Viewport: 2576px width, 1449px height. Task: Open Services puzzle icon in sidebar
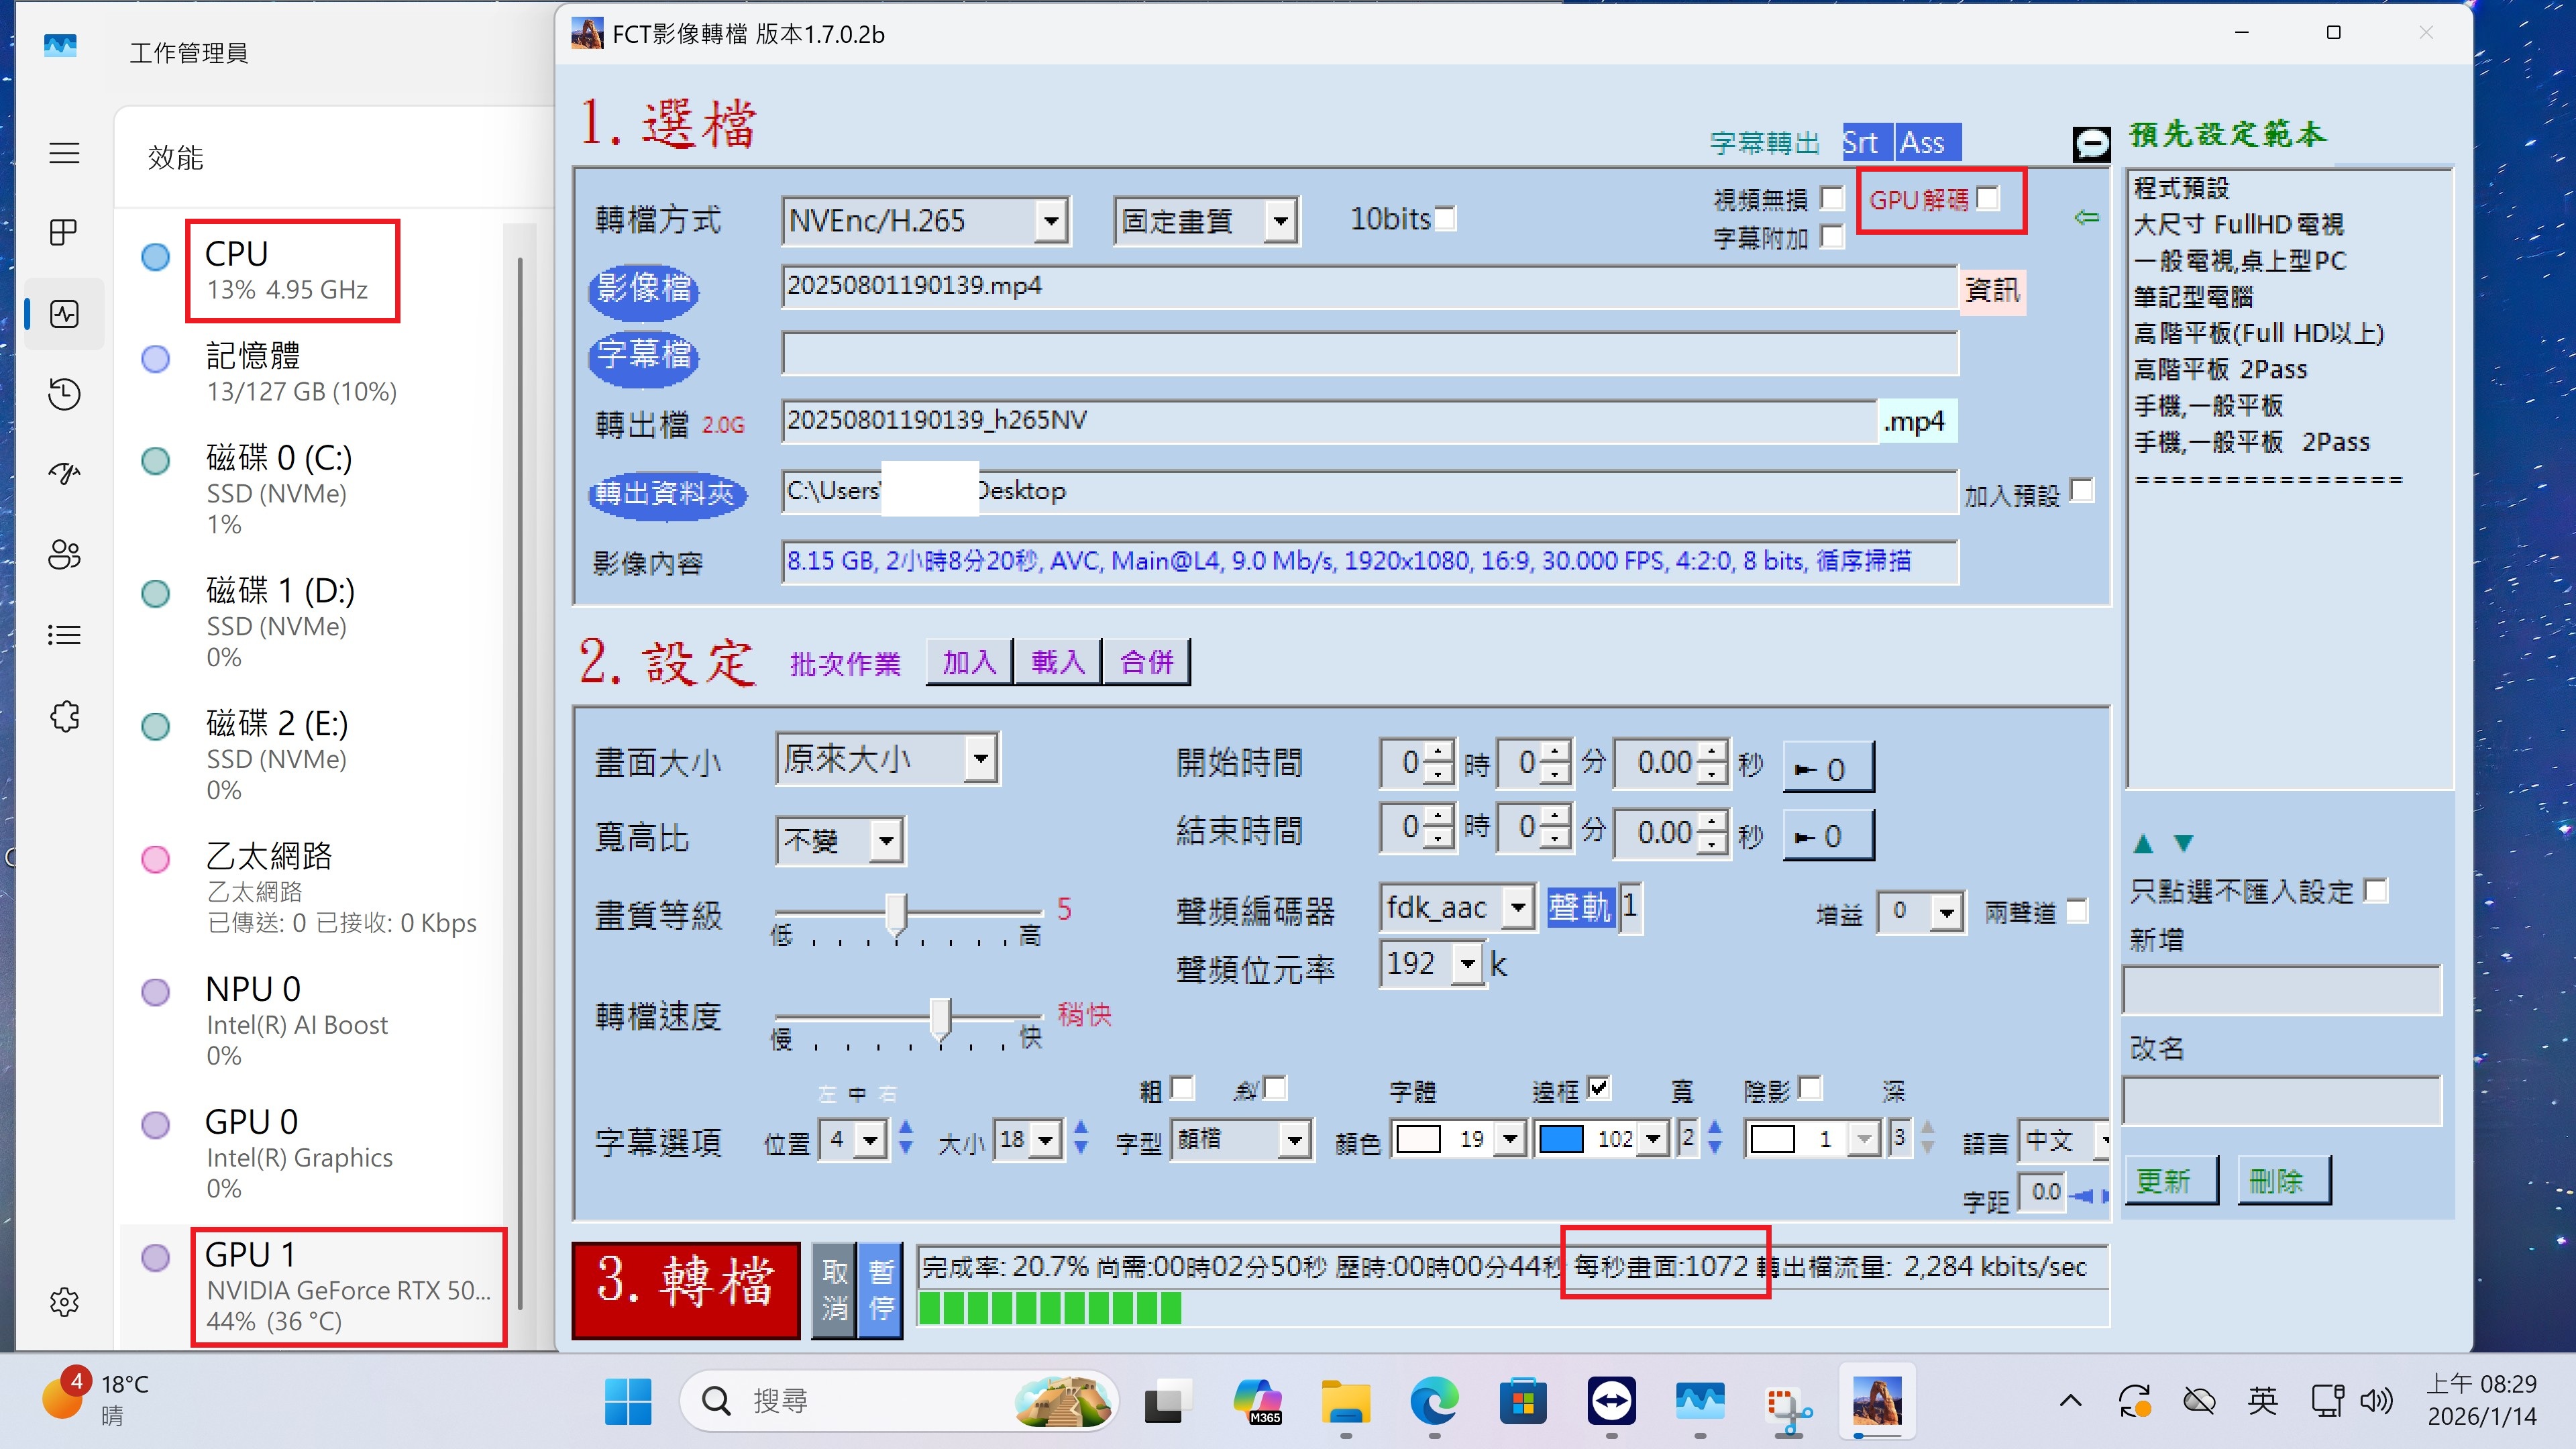pos(64,716)
